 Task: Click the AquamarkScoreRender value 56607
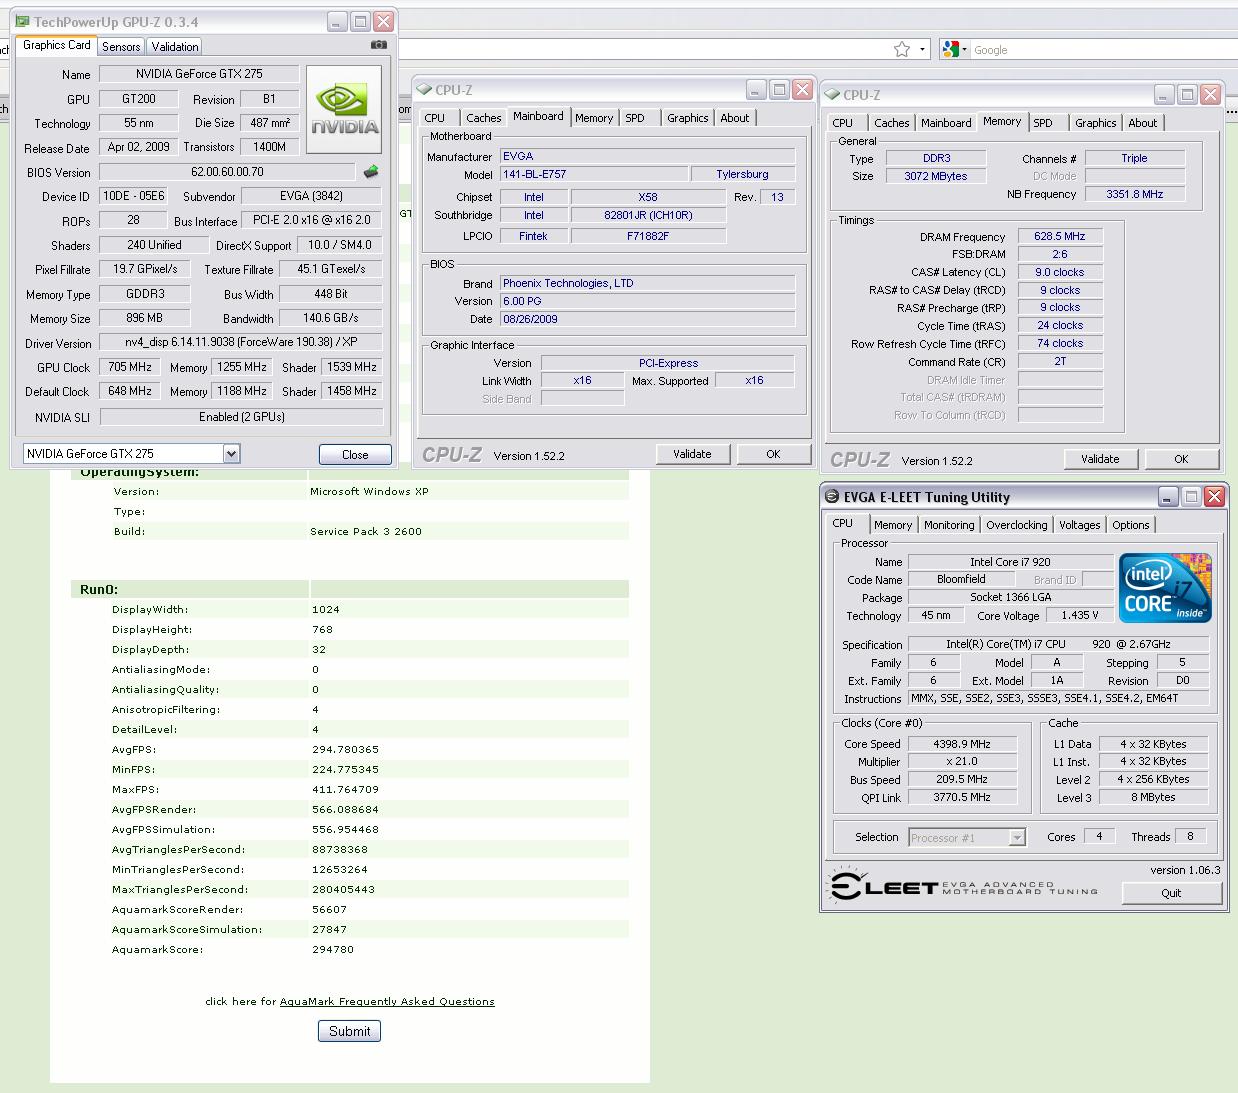coord(329,910)
